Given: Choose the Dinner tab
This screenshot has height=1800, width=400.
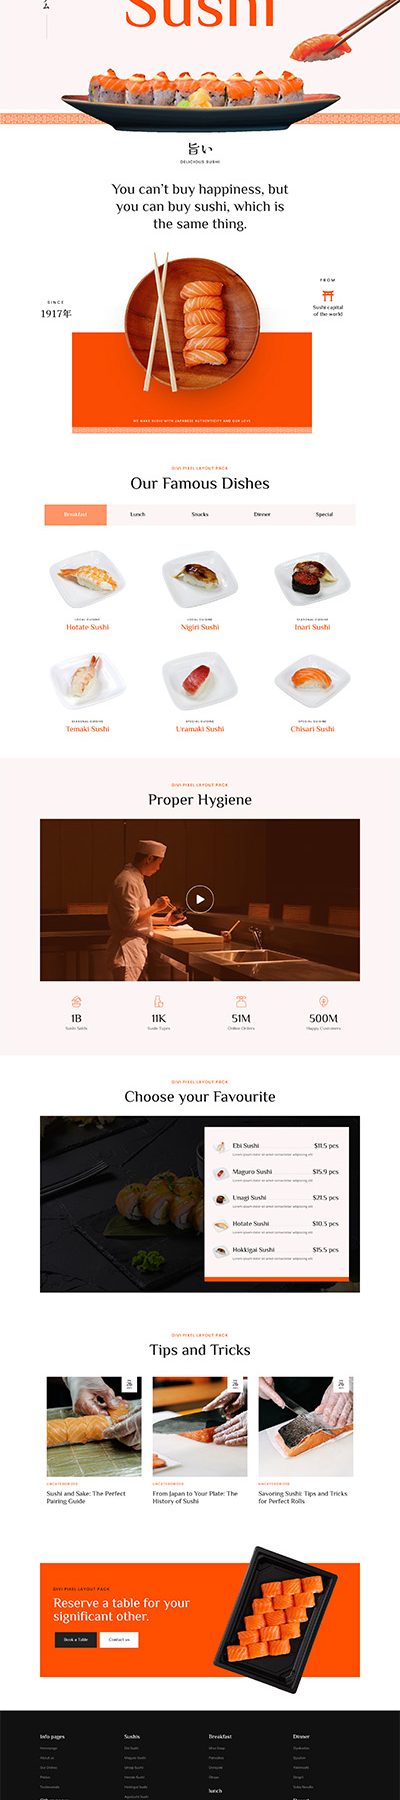Looking at the screenshot, I should click(262, 514).
